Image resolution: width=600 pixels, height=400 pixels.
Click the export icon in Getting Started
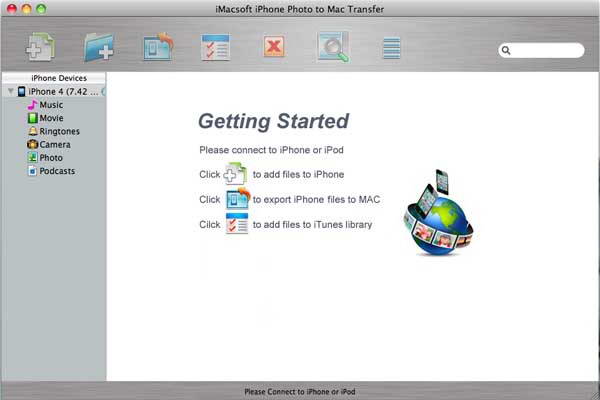tap(238, 198)
